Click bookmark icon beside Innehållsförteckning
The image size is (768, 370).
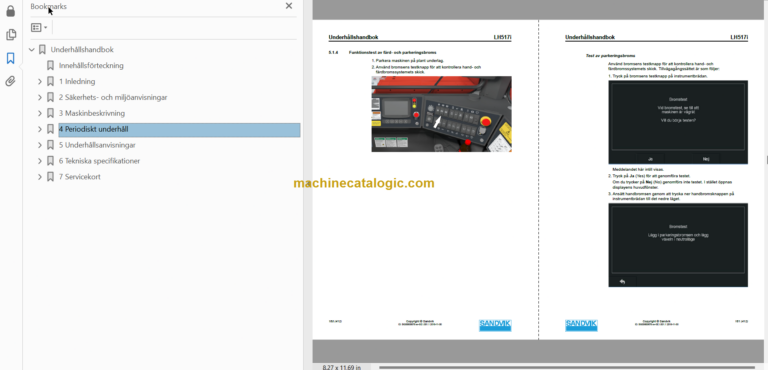[50, 66]
